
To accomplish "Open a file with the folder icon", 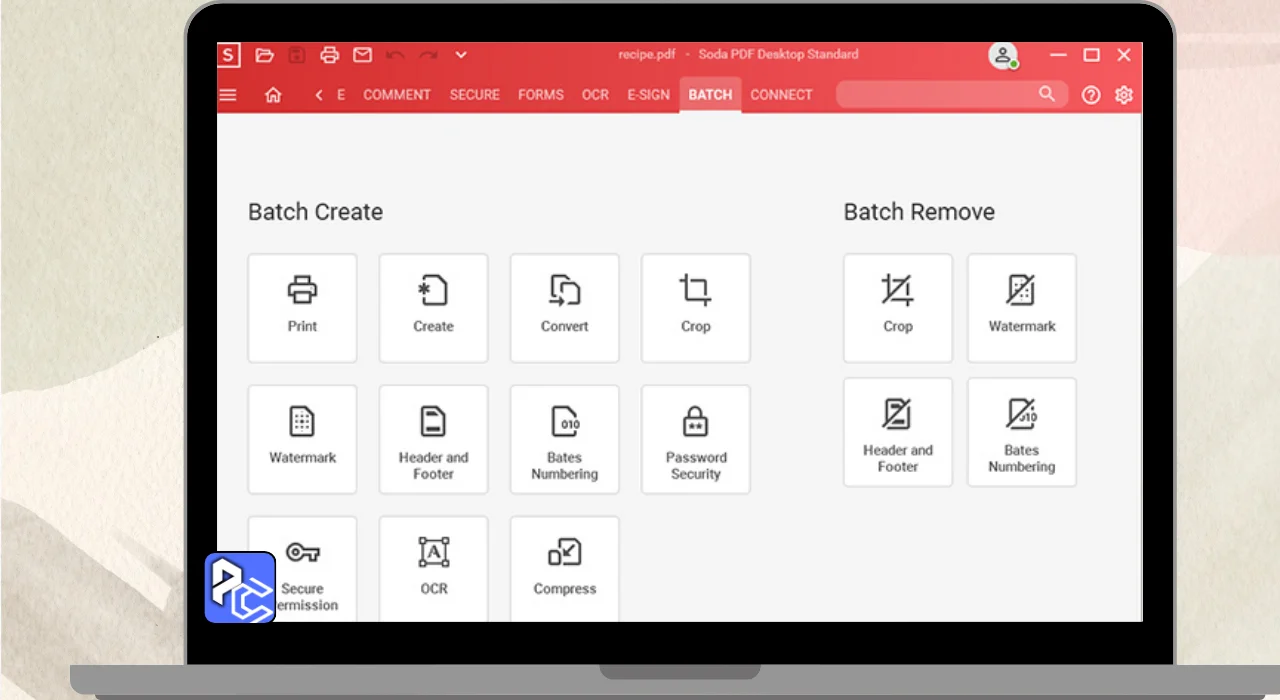I will 265,55.
